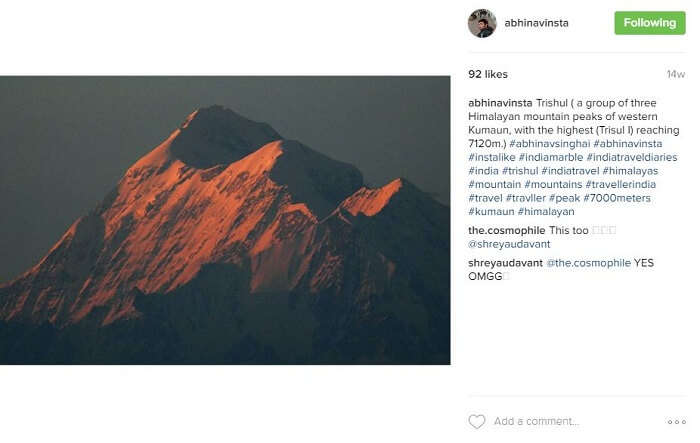Toggle the green Following button

point(650,23)
